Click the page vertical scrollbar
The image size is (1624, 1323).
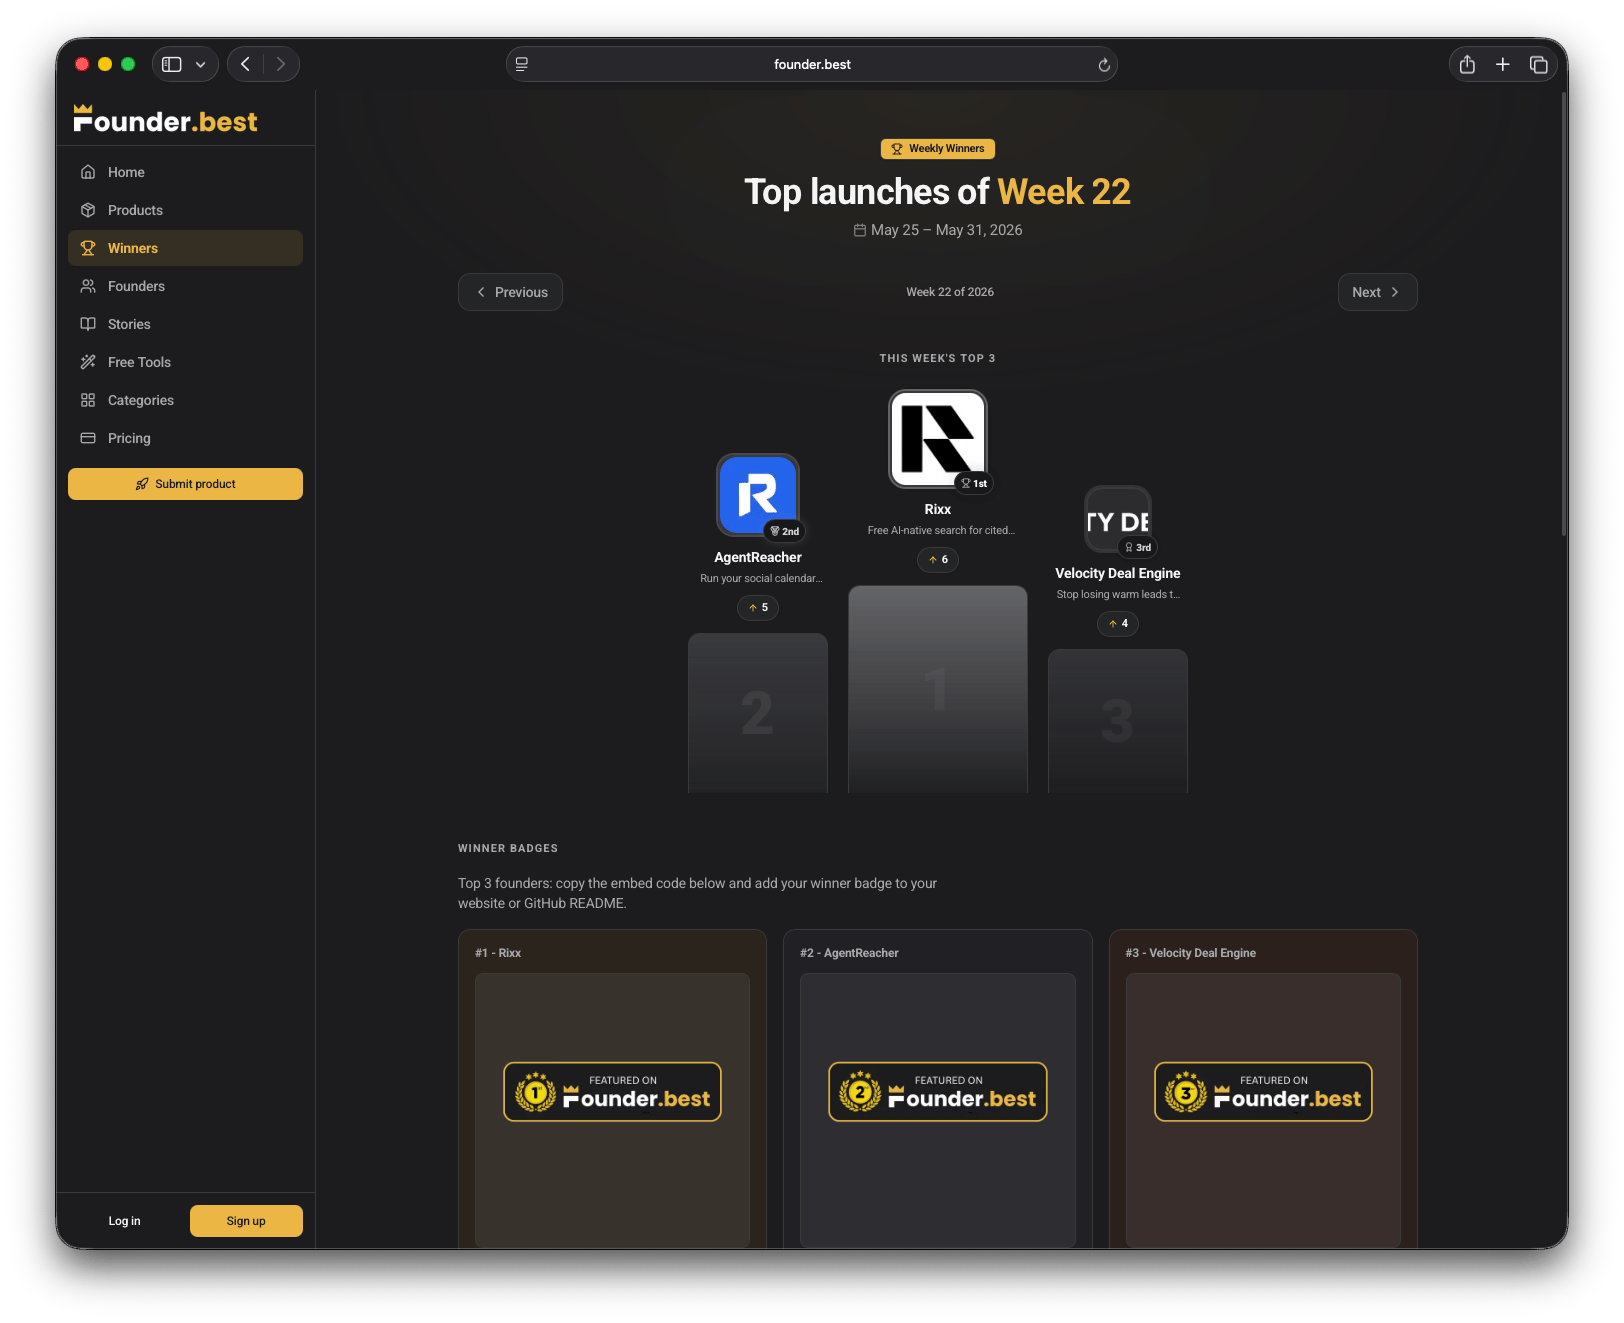click(x=1564, y=314)
